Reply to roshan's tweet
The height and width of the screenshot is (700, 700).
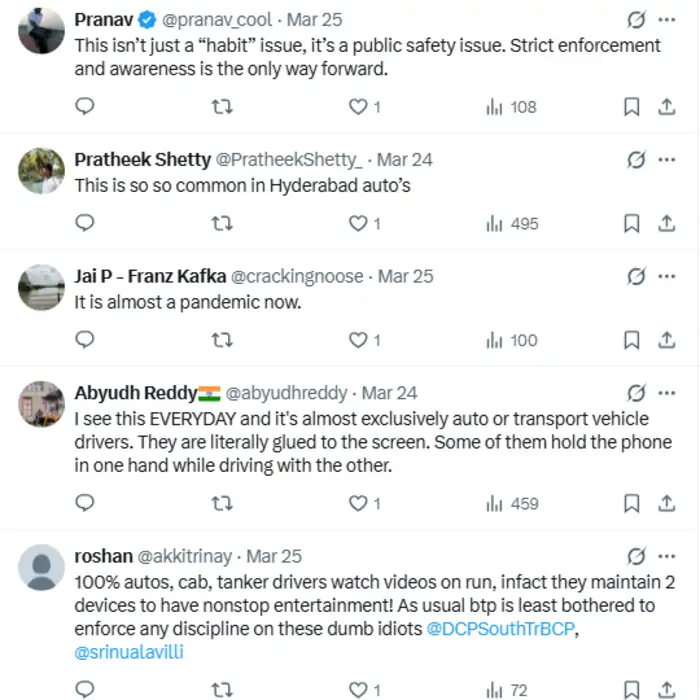[x=85, y=689]
